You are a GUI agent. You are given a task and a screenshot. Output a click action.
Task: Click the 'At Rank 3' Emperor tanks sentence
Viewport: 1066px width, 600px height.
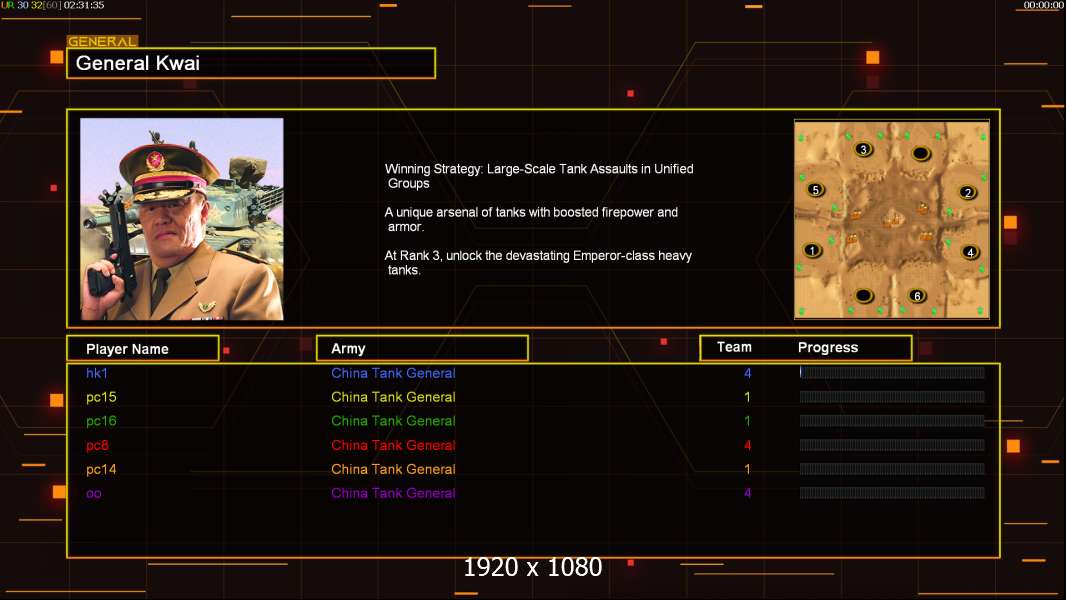click(538, 263)
